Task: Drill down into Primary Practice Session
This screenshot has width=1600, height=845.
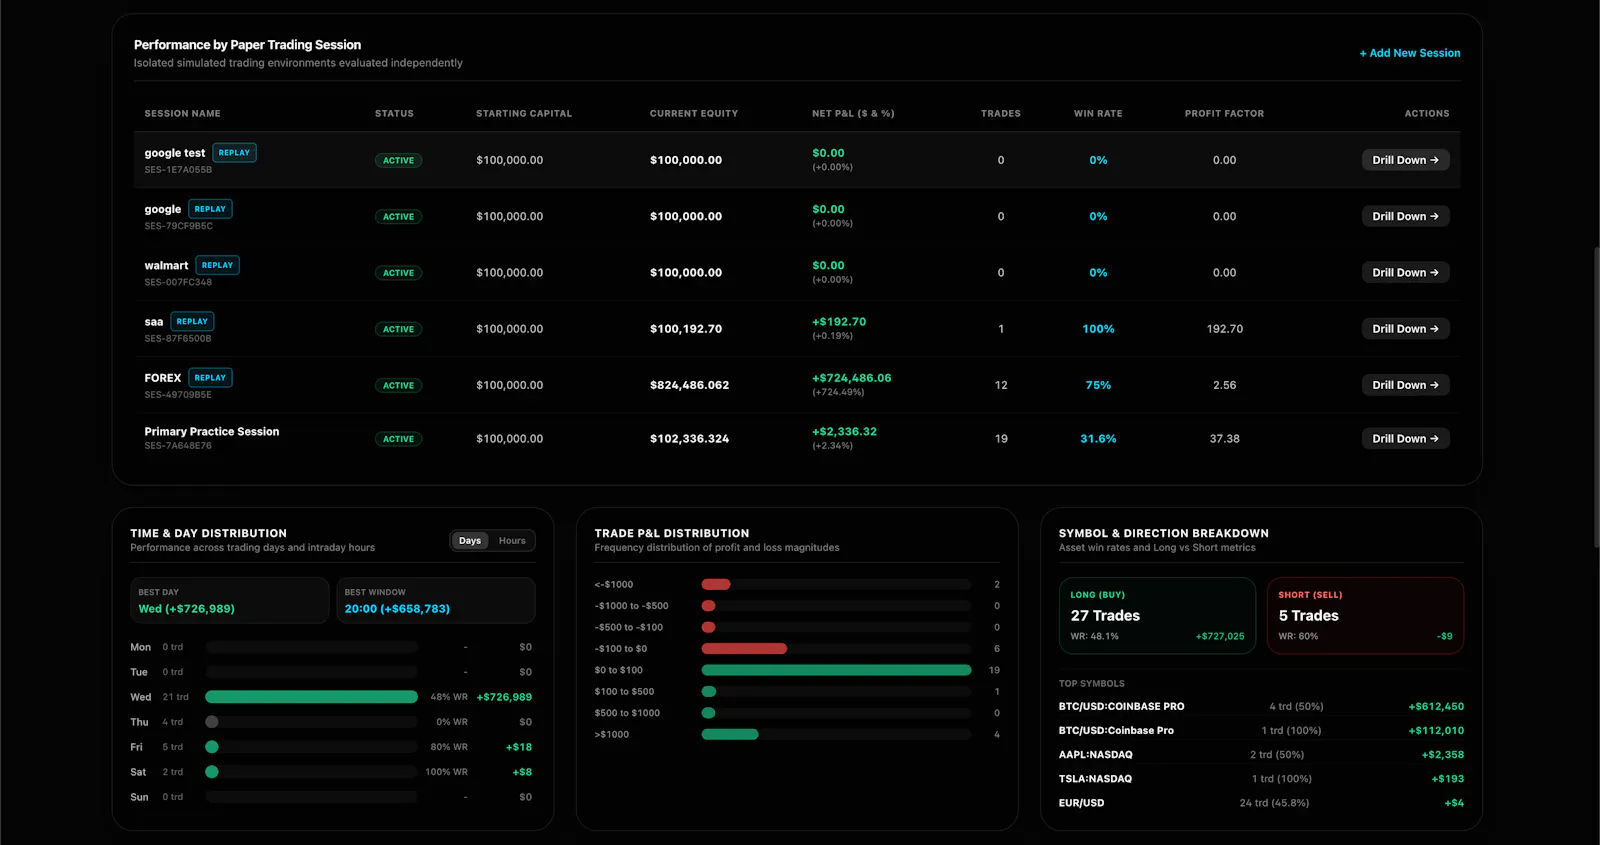Action: [1405, 439]
